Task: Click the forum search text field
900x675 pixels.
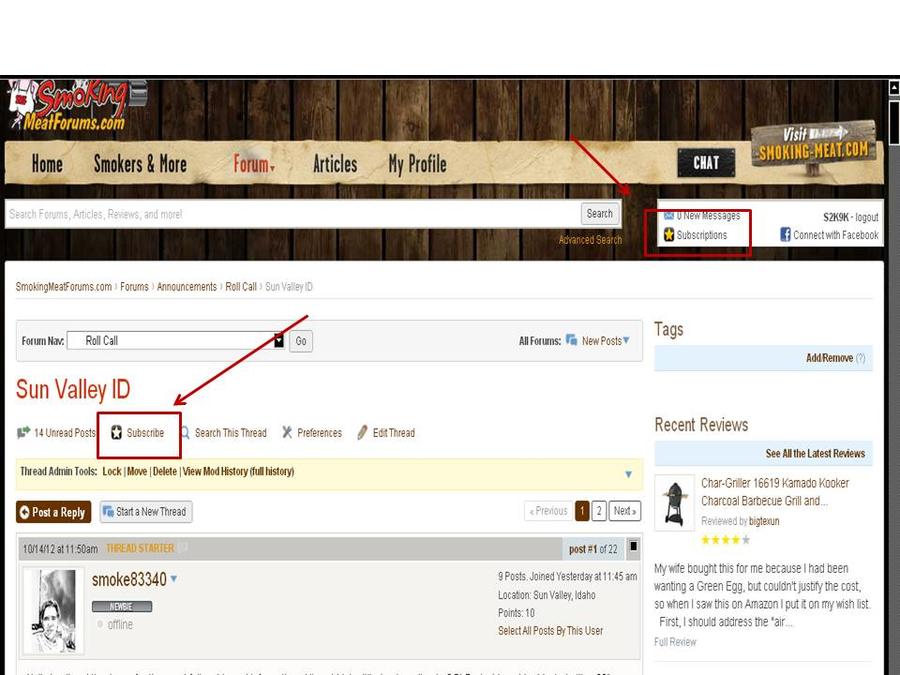Action: (290, 214)
